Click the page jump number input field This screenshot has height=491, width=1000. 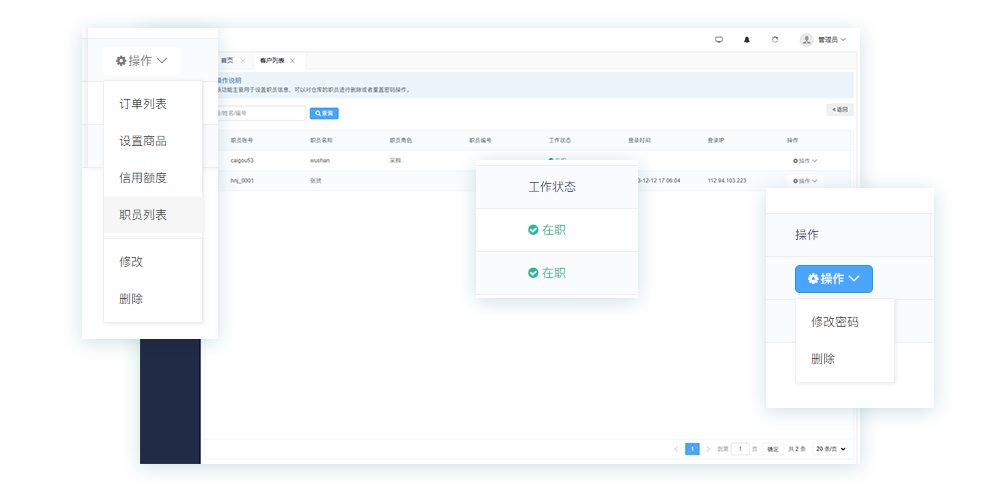(740, 449)
